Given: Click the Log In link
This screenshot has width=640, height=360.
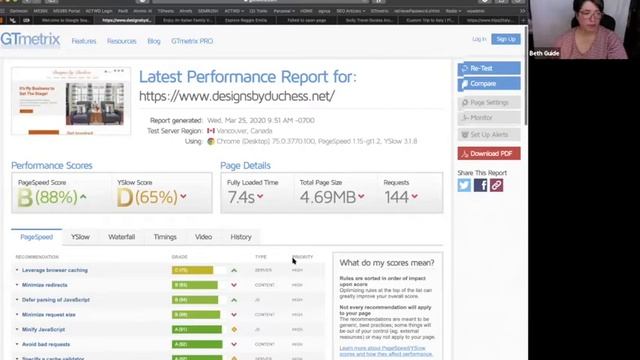Looking at the screenshot, I should (x=479, y=39).
